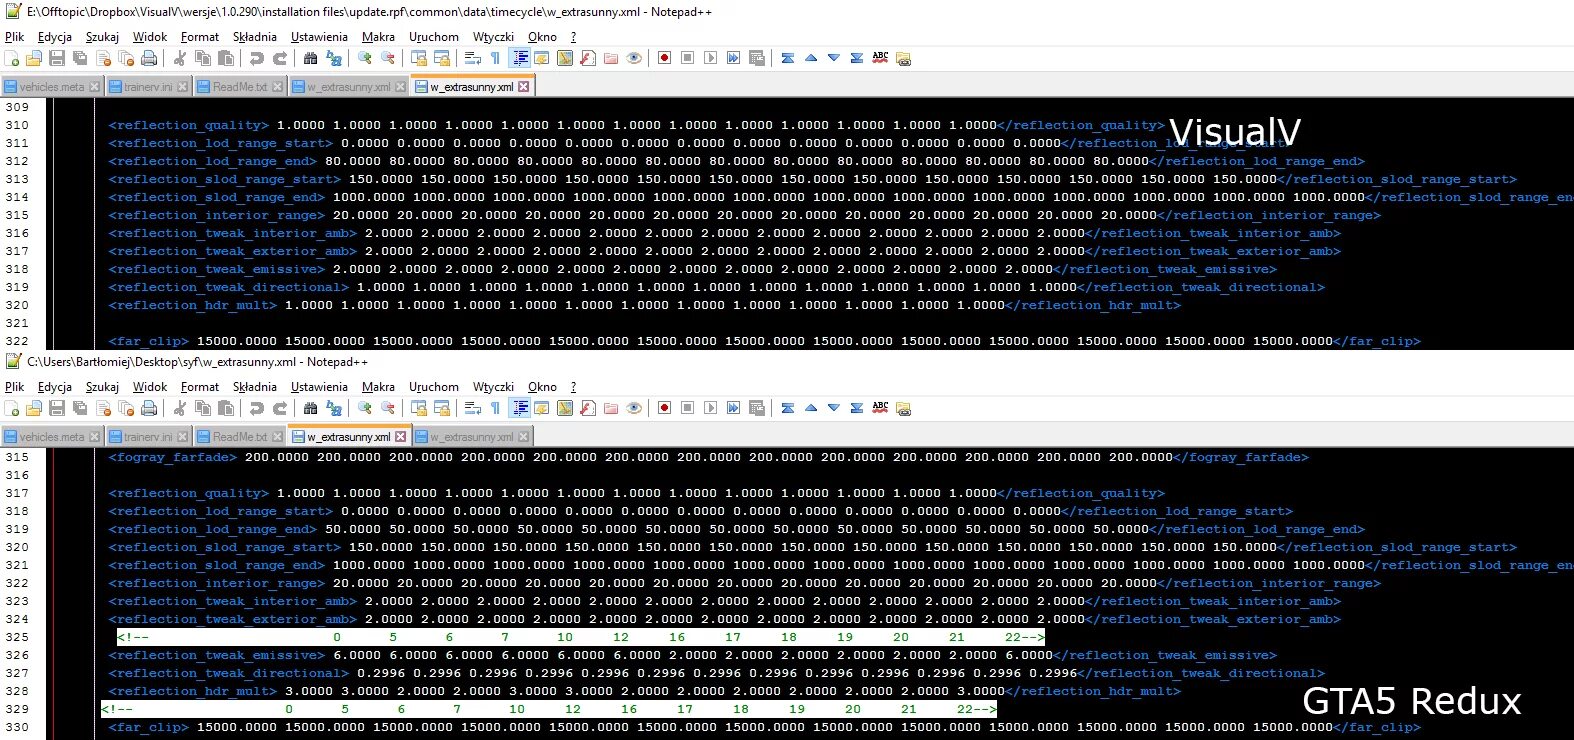Screen dimensions: 1574x740
Task: Click Paste icon in top window toolbar
Action: point(226,58)
